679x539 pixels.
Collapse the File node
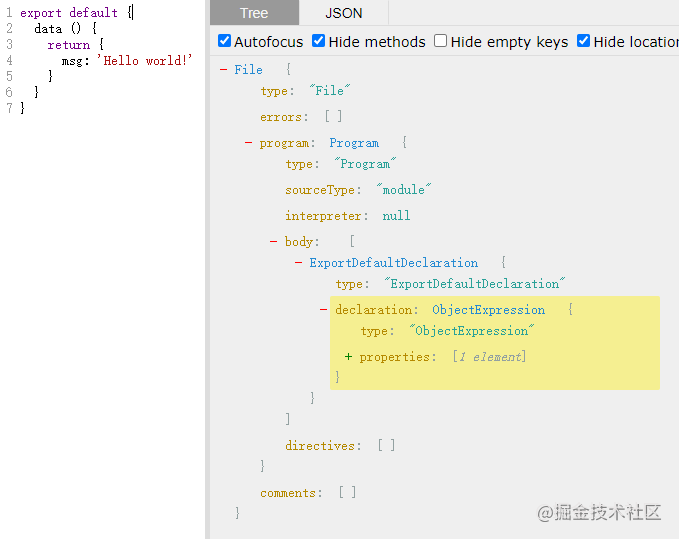click(223, 69)
